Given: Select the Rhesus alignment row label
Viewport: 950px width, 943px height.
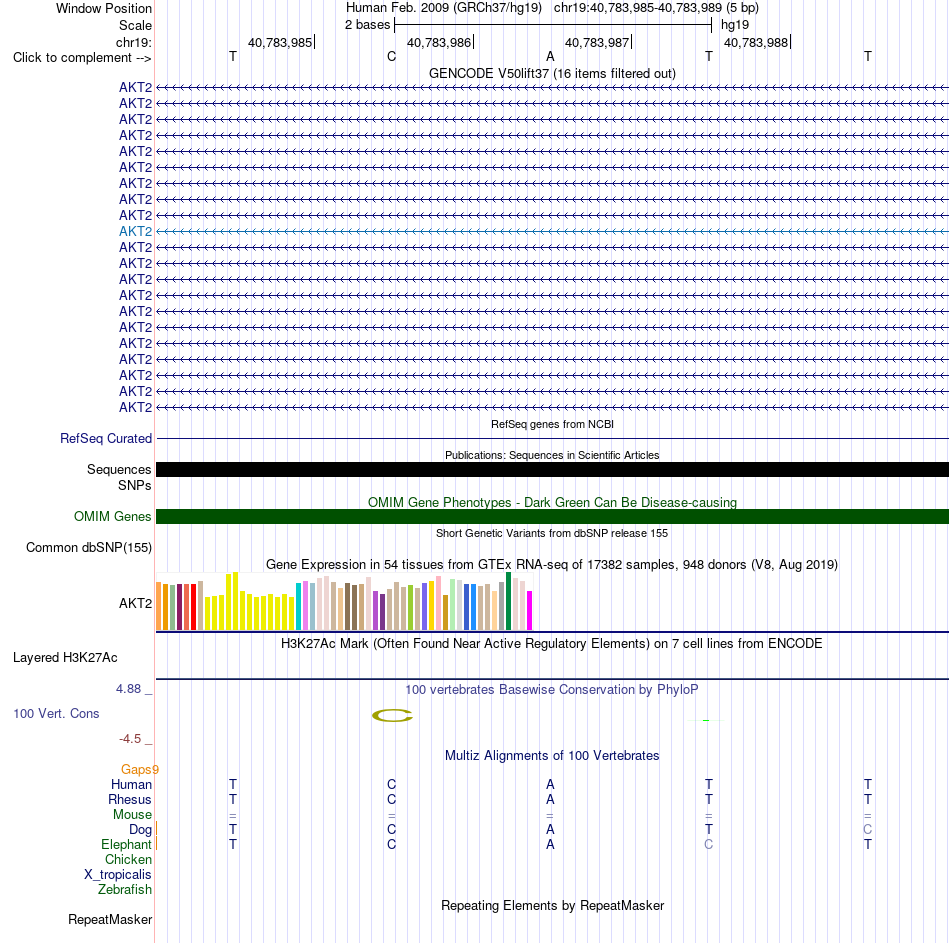Looking at the screenshot, I should click(x=130, y=799).
